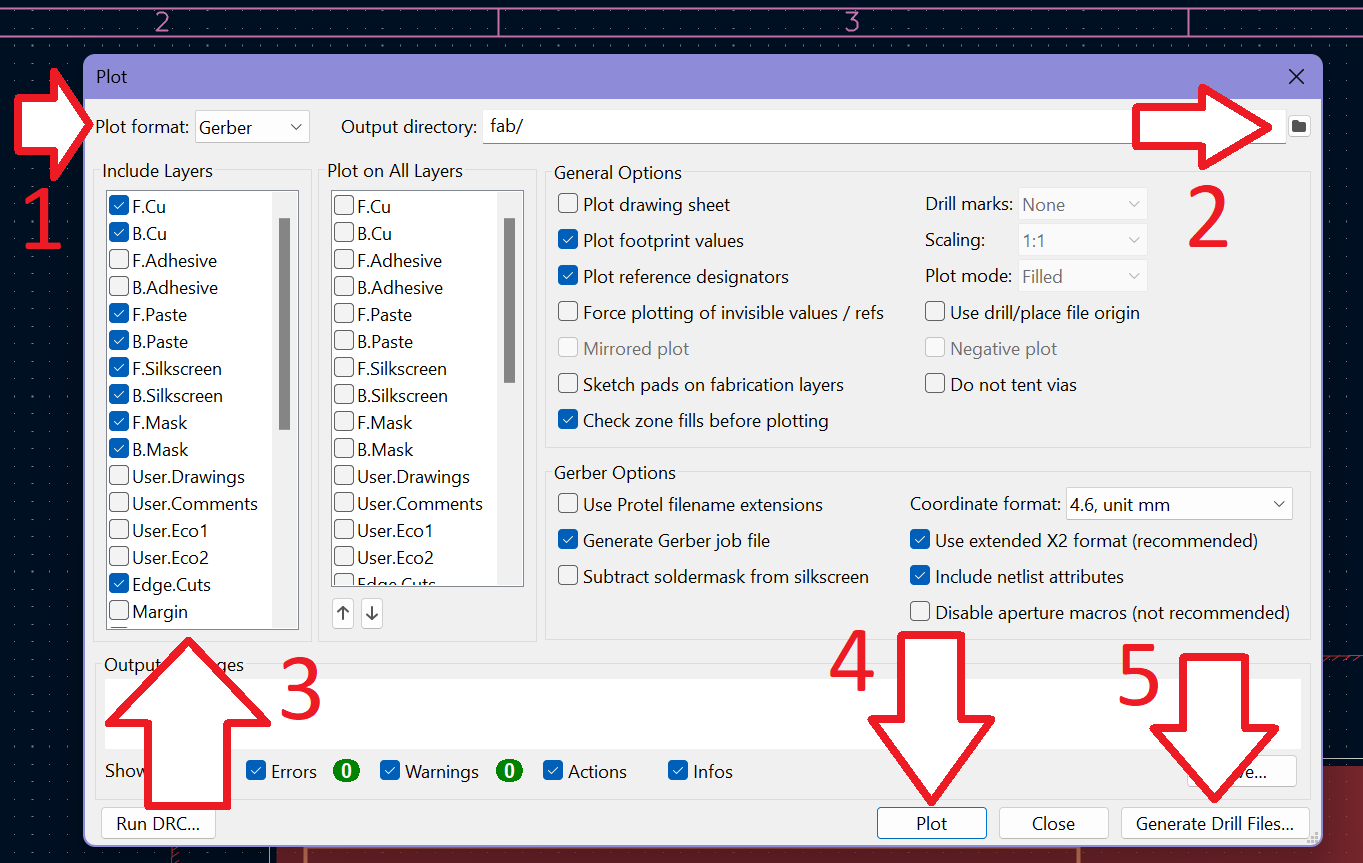This screenshot has height=863, width=1363.
Task: Toggle Plot footprint values
Action: click(568, 240)
